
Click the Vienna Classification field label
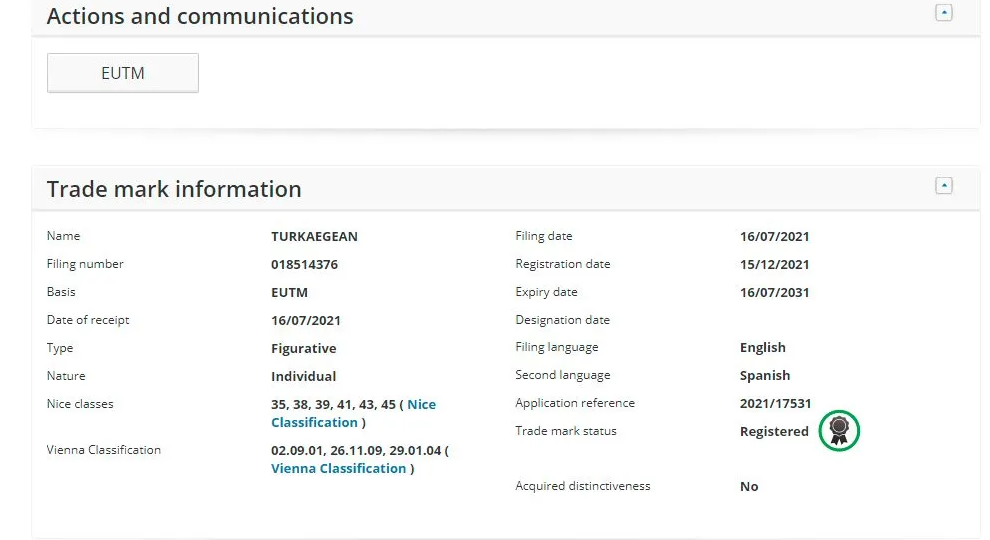coord(104,450)
